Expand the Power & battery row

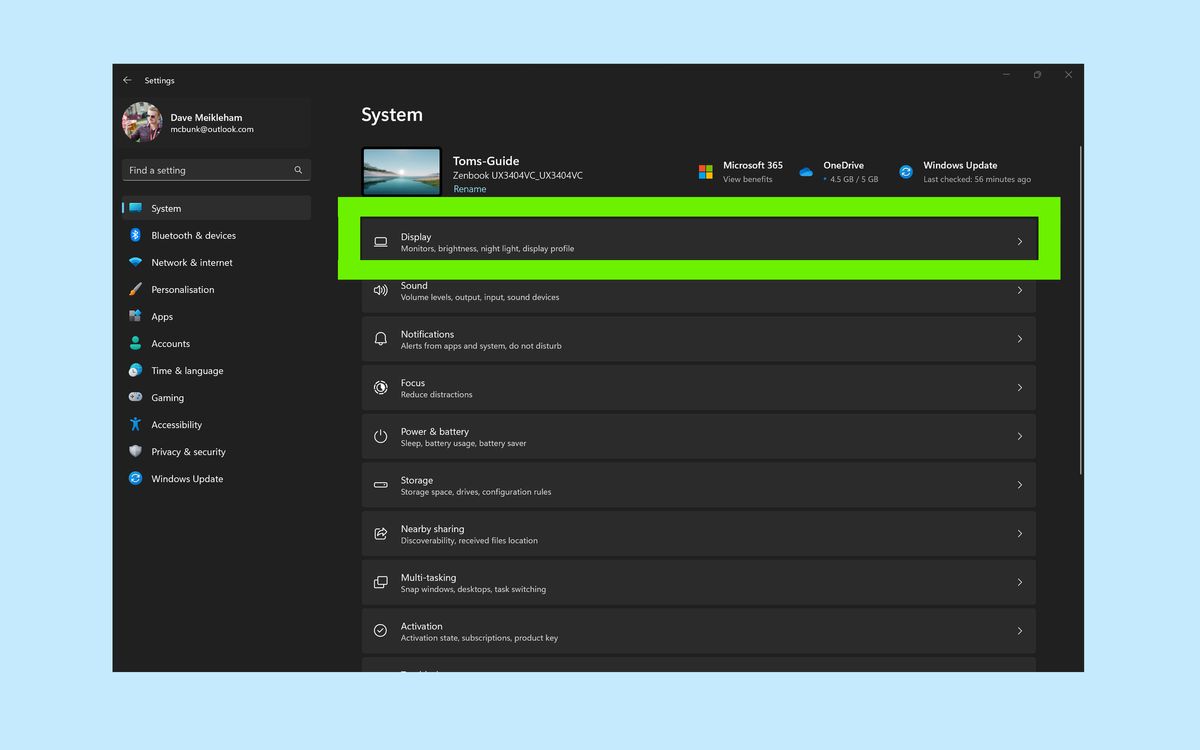coord(698,436)
